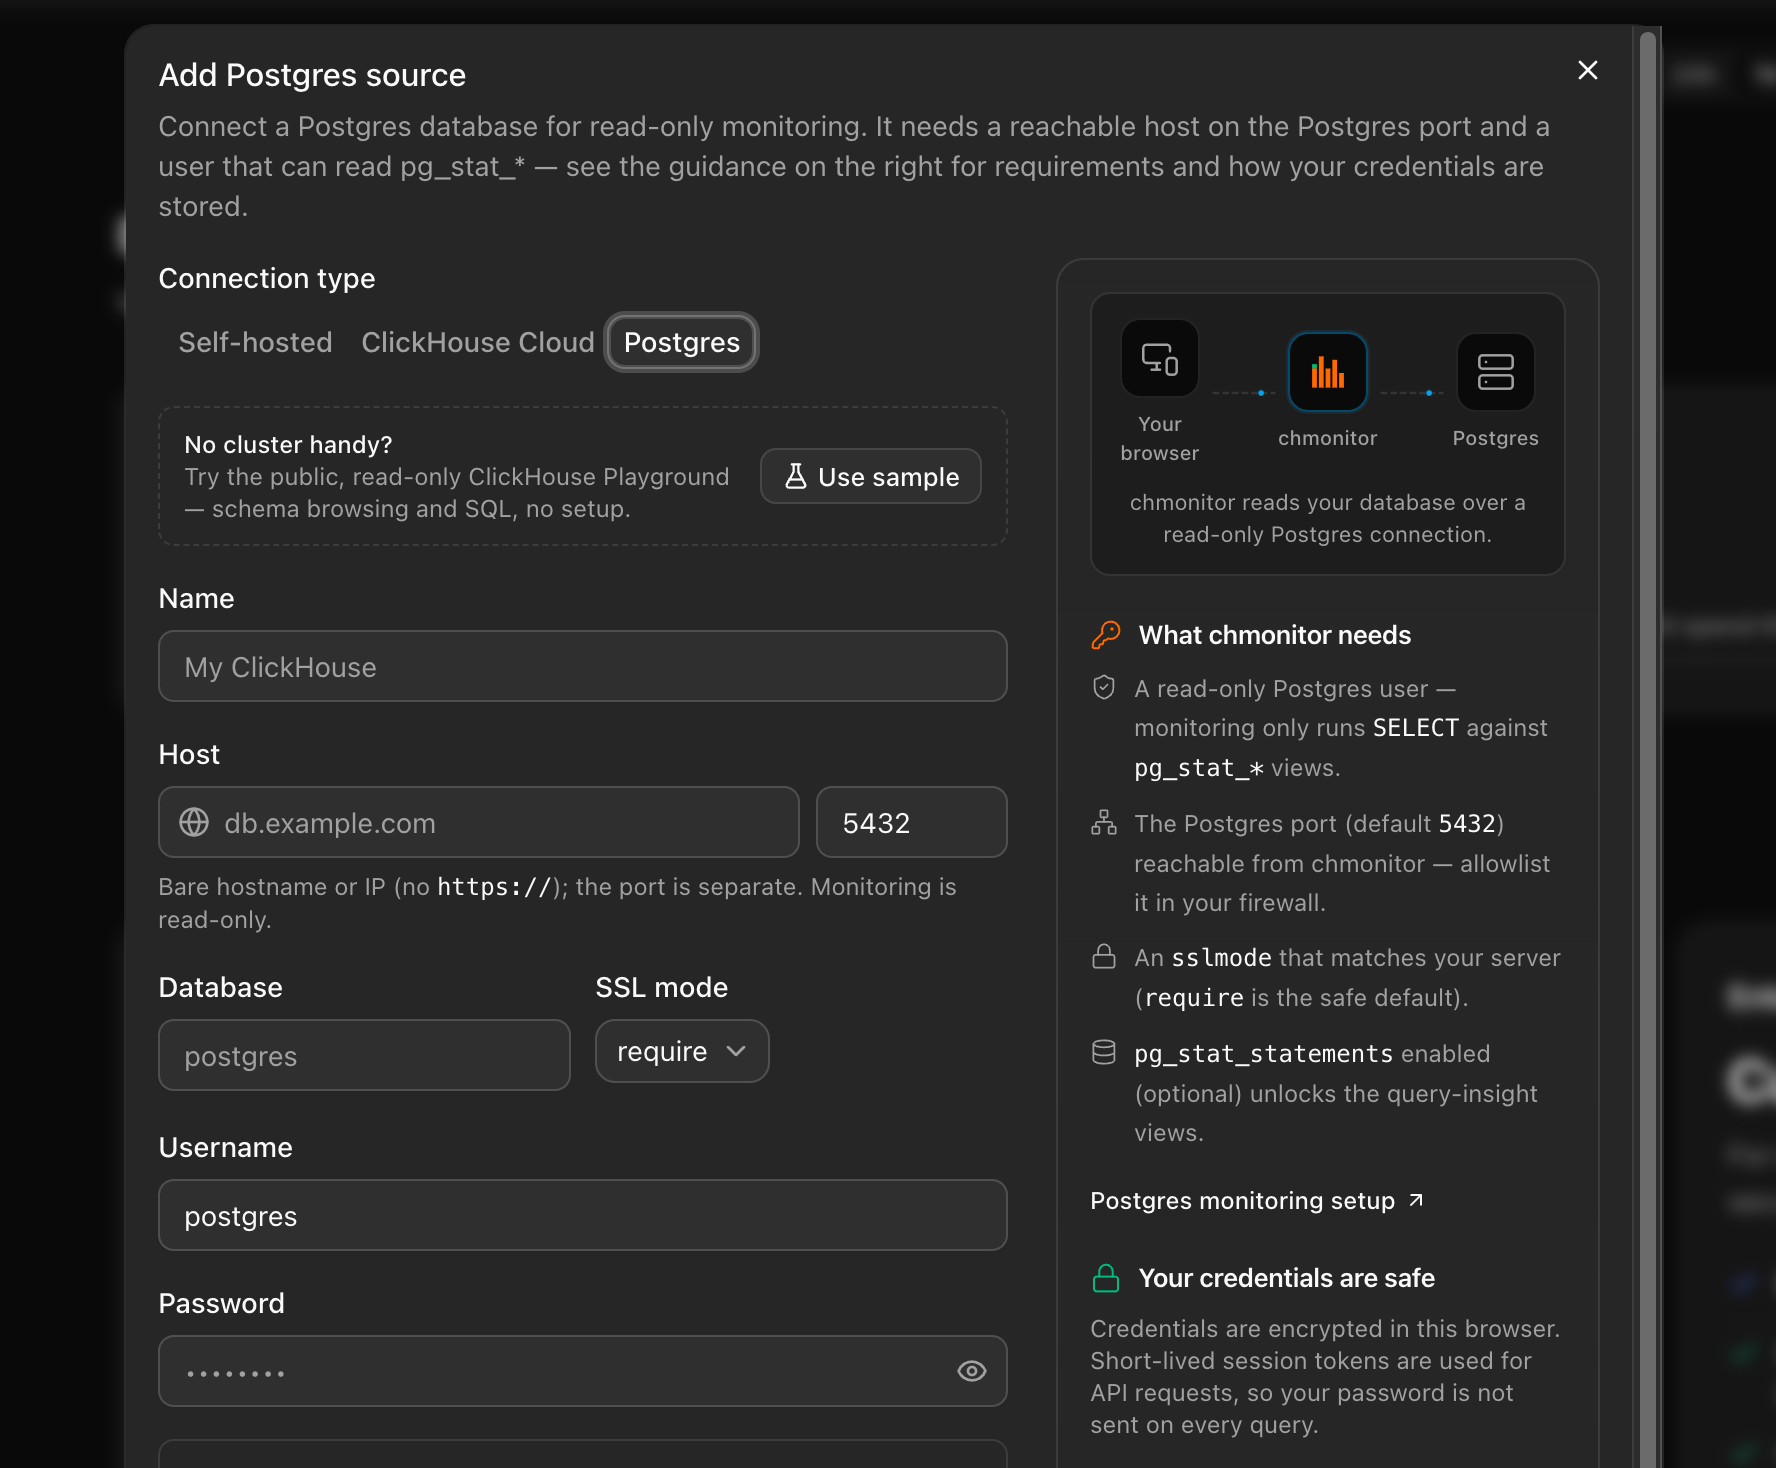1776x1468 pixels.
Task: Click the globe icon in Host field
Action: pos(194,823)
